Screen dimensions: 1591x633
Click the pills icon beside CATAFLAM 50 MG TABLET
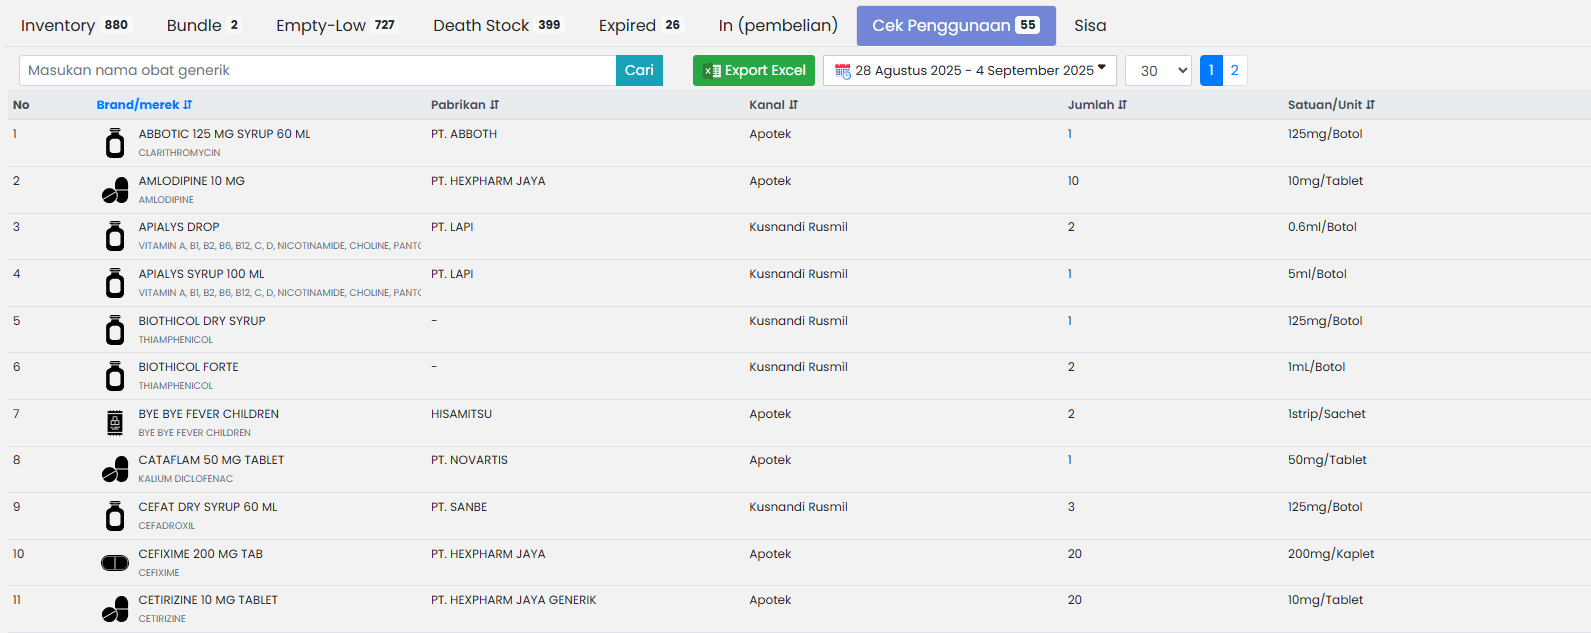point(115,469)
